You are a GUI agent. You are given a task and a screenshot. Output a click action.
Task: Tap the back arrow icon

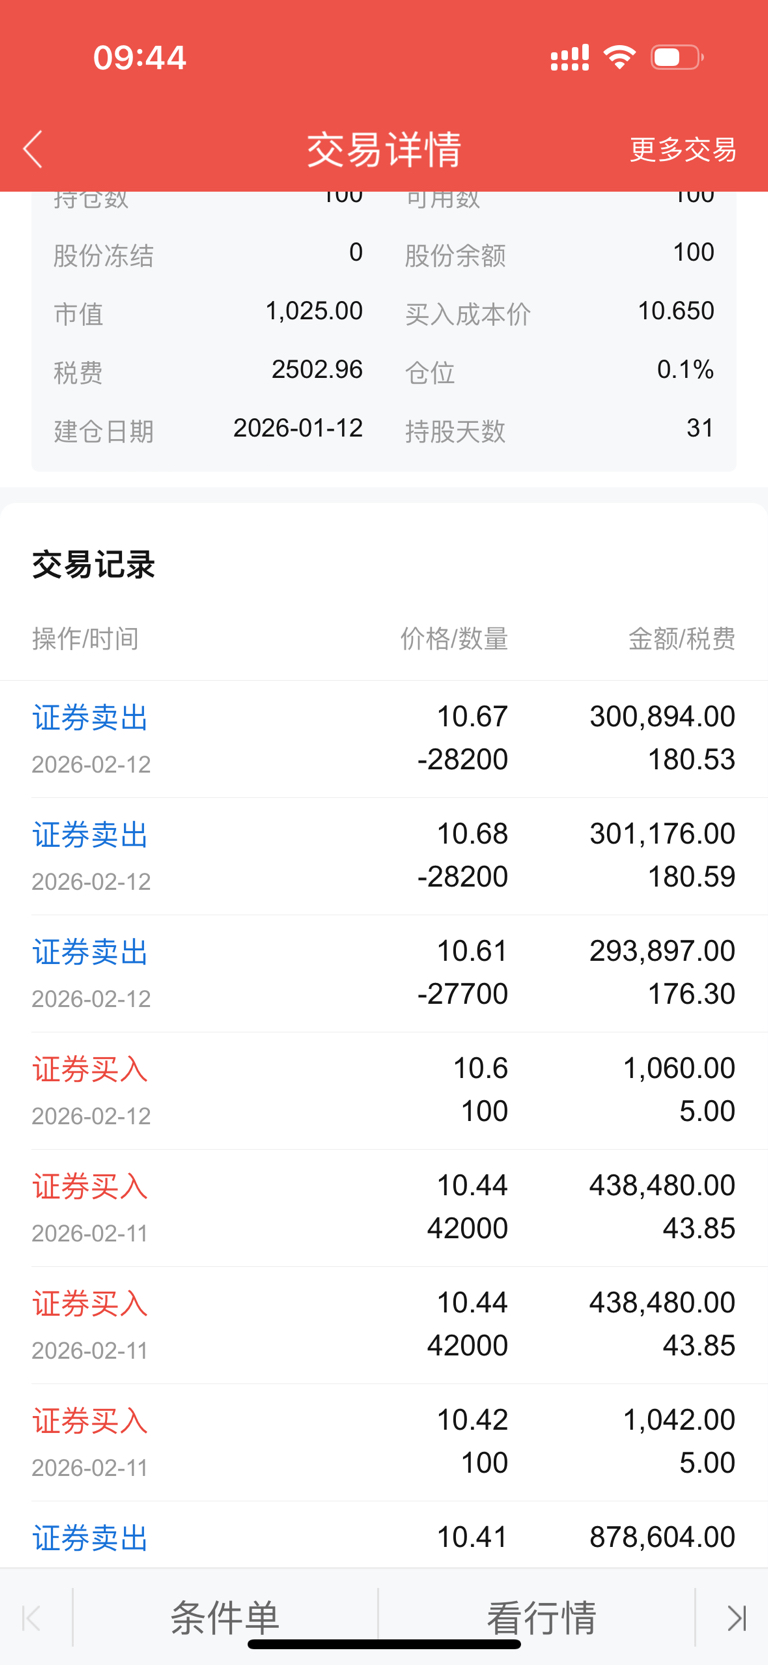tap(33, 150)
